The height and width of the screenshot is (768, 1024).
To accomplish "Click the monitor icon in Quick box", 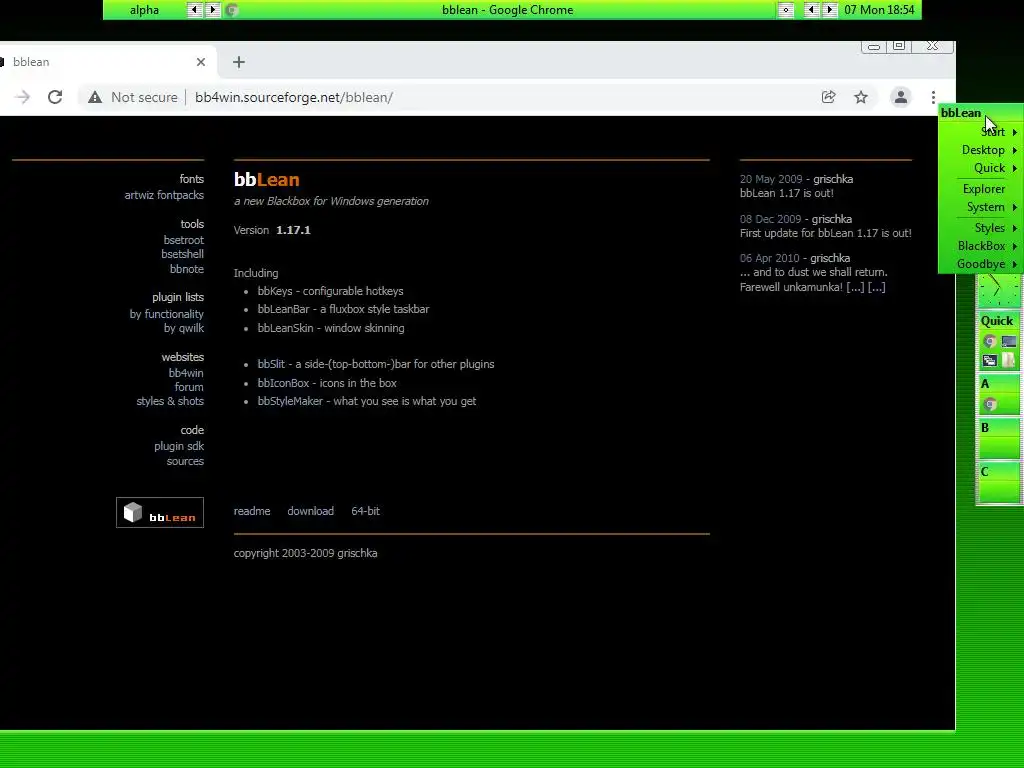I will coord(1009,342).
